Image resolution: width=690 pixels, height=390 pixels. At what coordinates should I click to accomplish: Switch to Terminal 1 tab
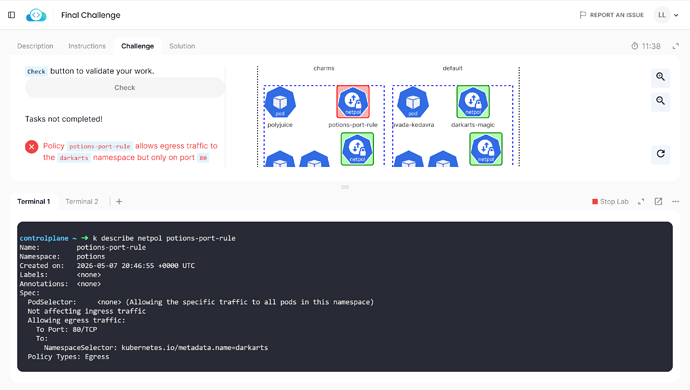pos(34,202)
